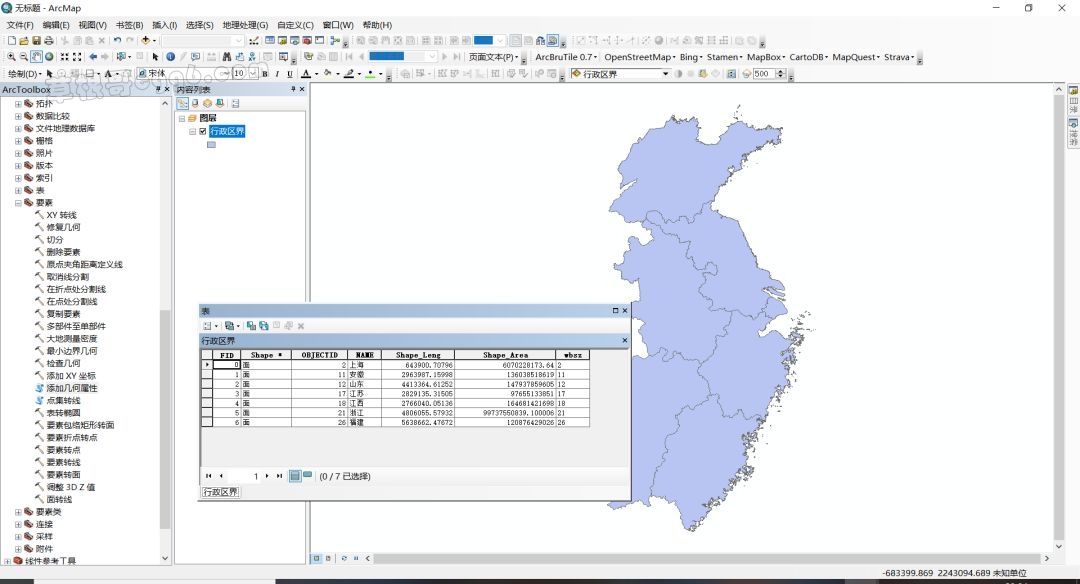
Task: Click the NAME column header
Action: 365,355
